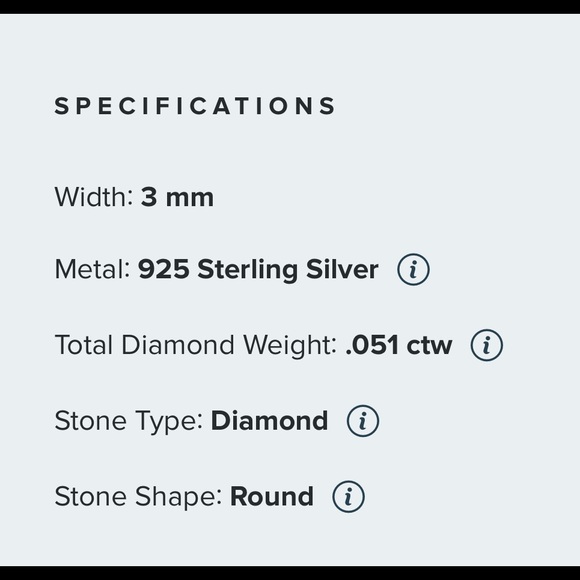580x580 pixels.
Task: Select the Metal label
Action: (92, 269)
